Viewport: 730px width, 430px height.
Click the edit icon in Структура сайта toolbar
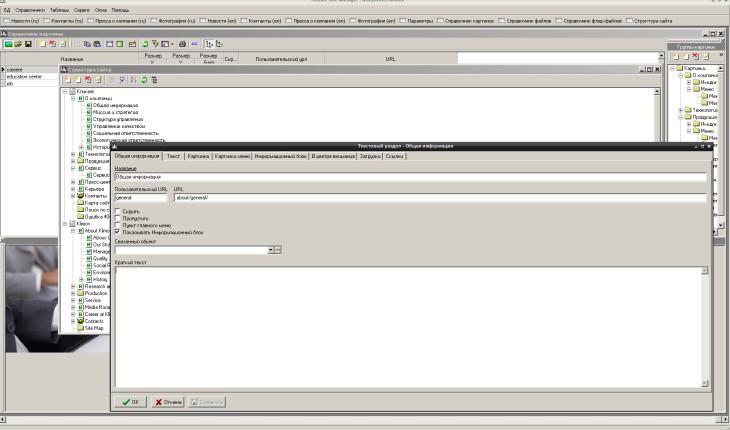(98, 80)
